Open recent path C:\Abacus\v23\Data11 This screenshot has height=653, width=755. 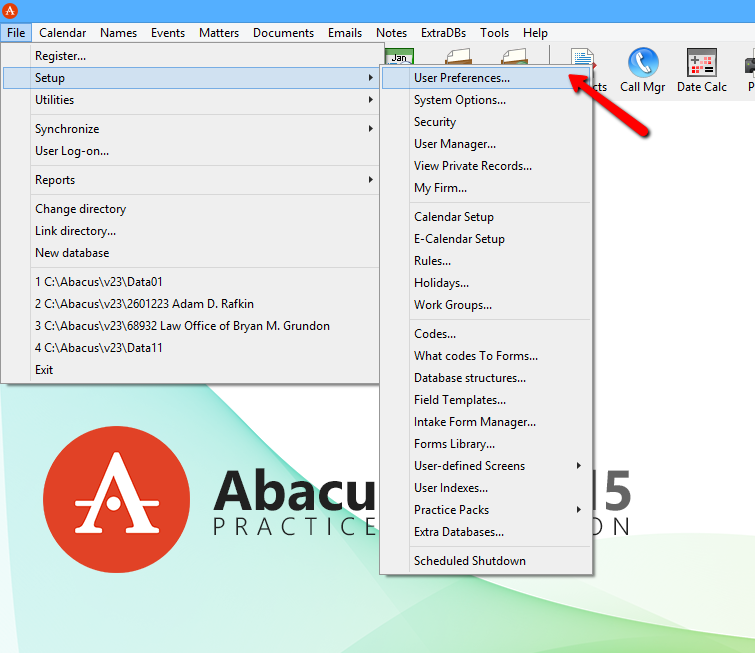pyautogui.click(x=191, y=348)
